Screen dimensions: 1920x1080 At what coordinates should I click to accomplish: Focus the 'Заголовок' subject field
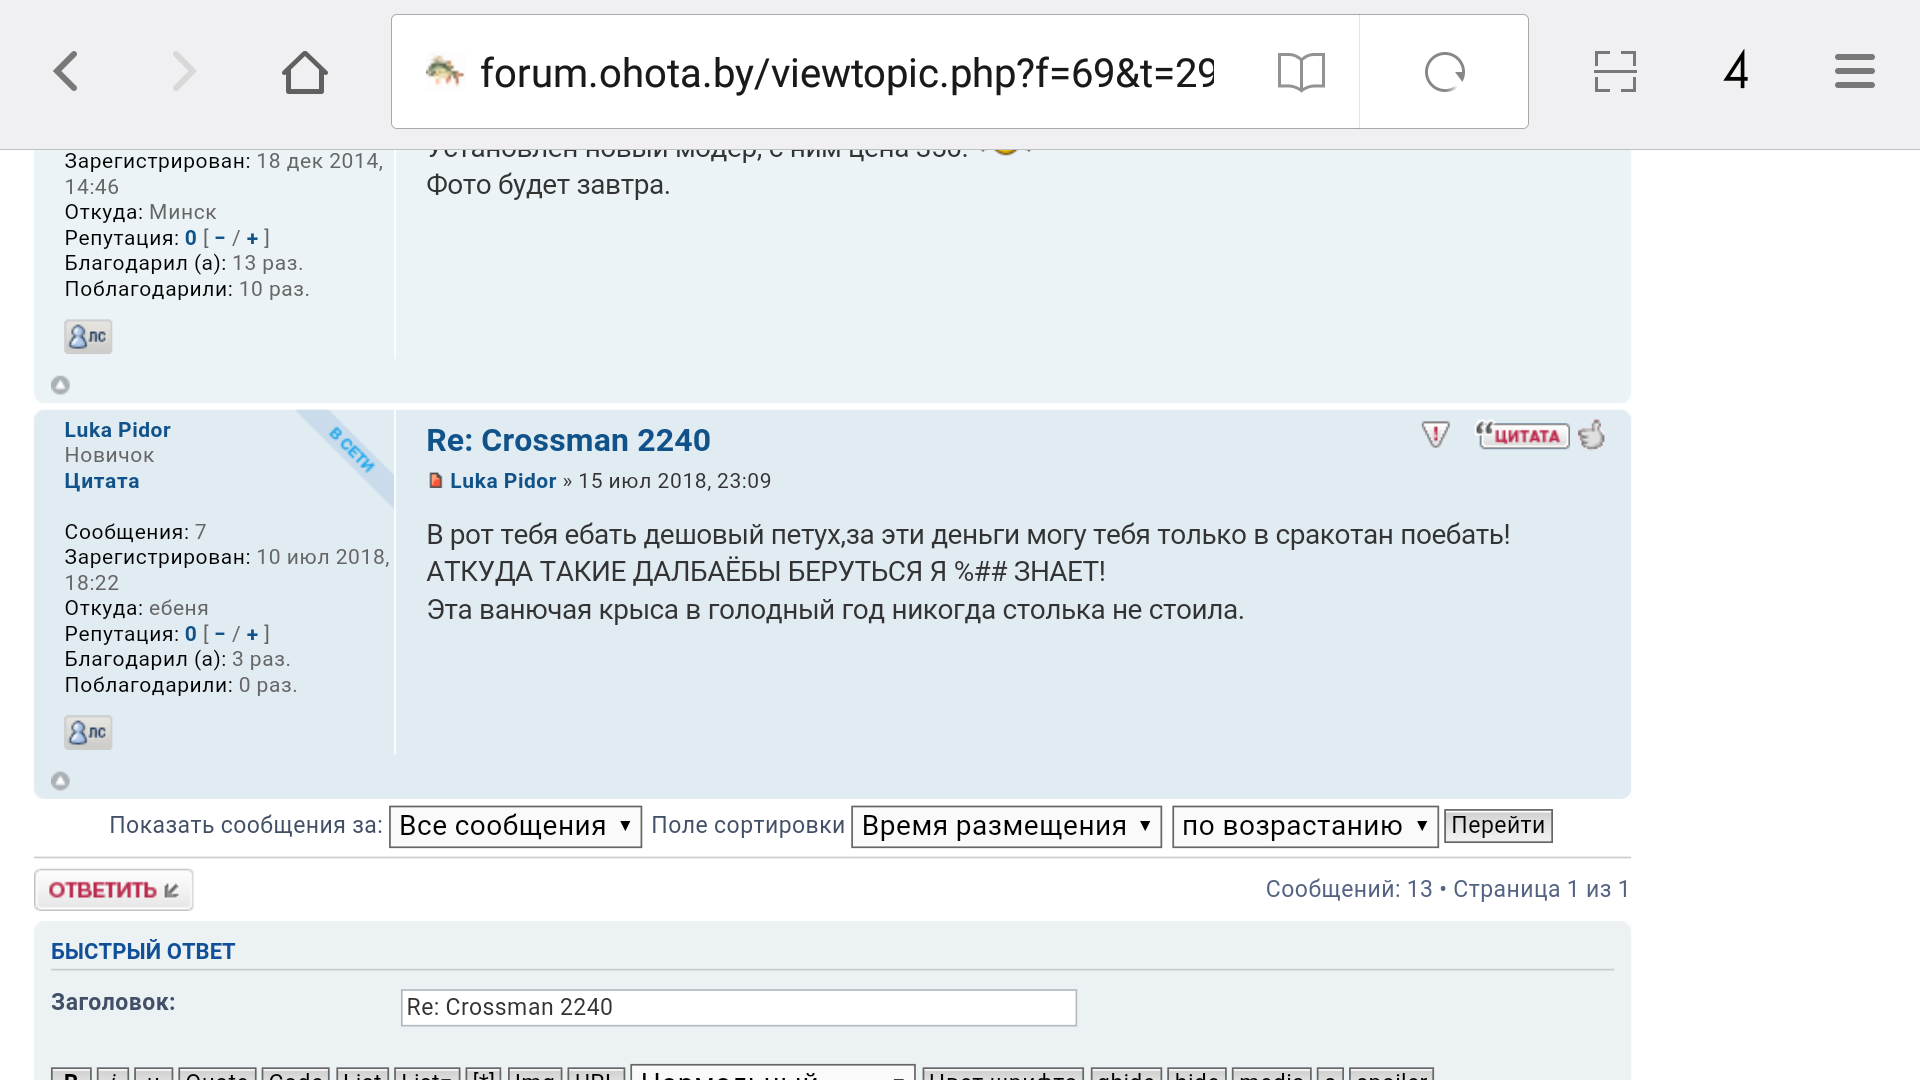tap(738, 1007)
